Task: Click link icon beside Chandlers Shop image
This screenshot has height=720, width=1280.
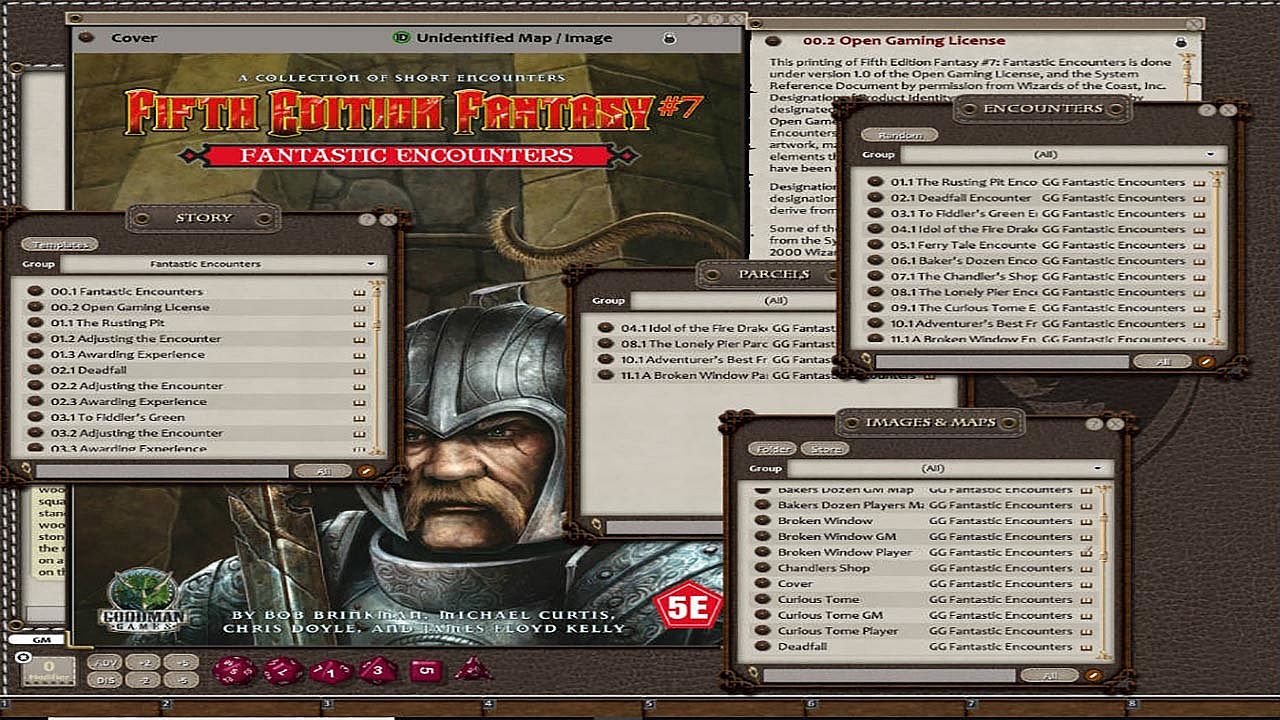Action: pos(764,568)
